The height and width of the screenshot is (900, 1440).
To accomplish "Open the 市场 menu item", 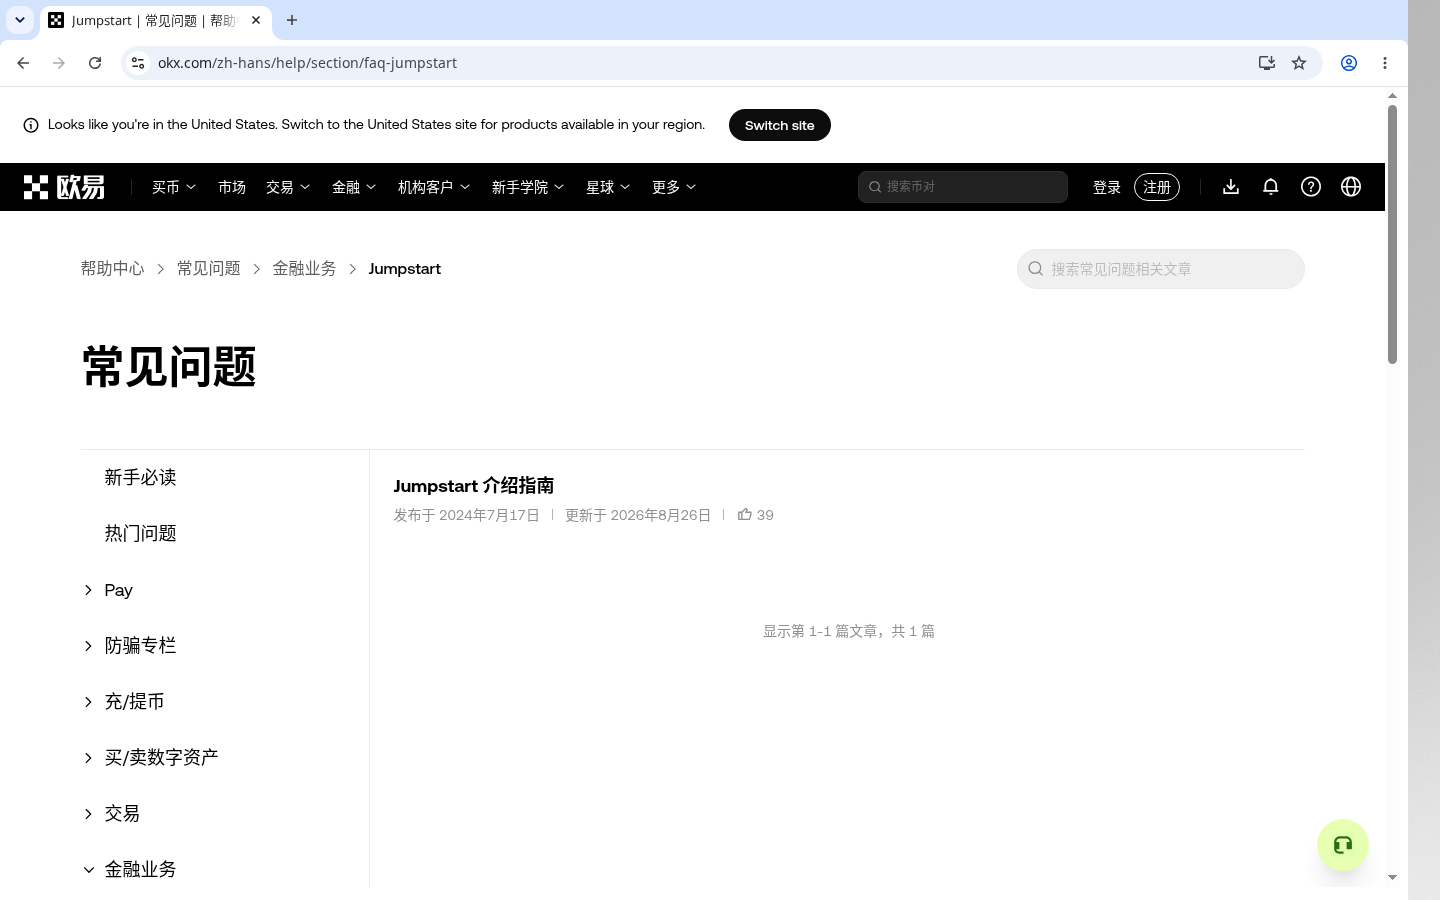I will tap(232, 187).
